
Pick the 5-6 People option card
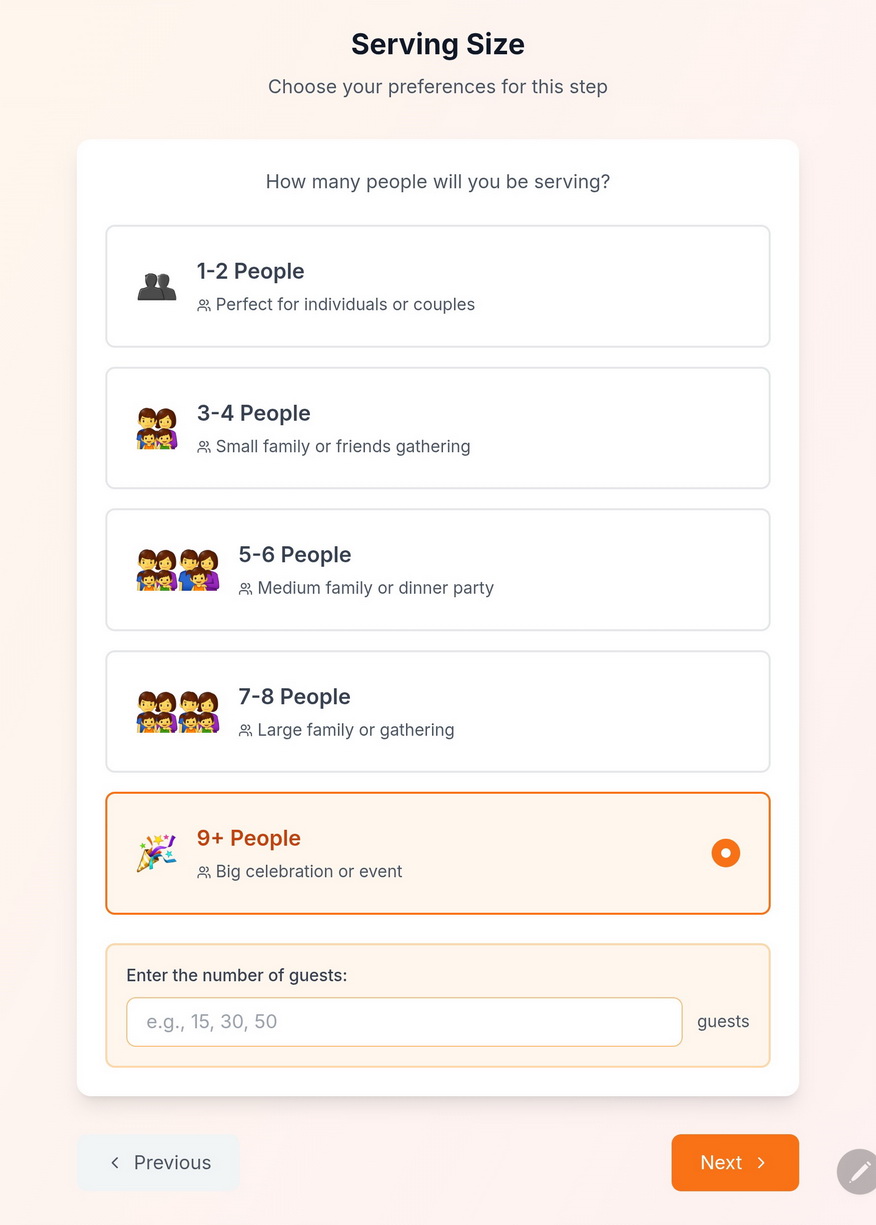(438, 570)
